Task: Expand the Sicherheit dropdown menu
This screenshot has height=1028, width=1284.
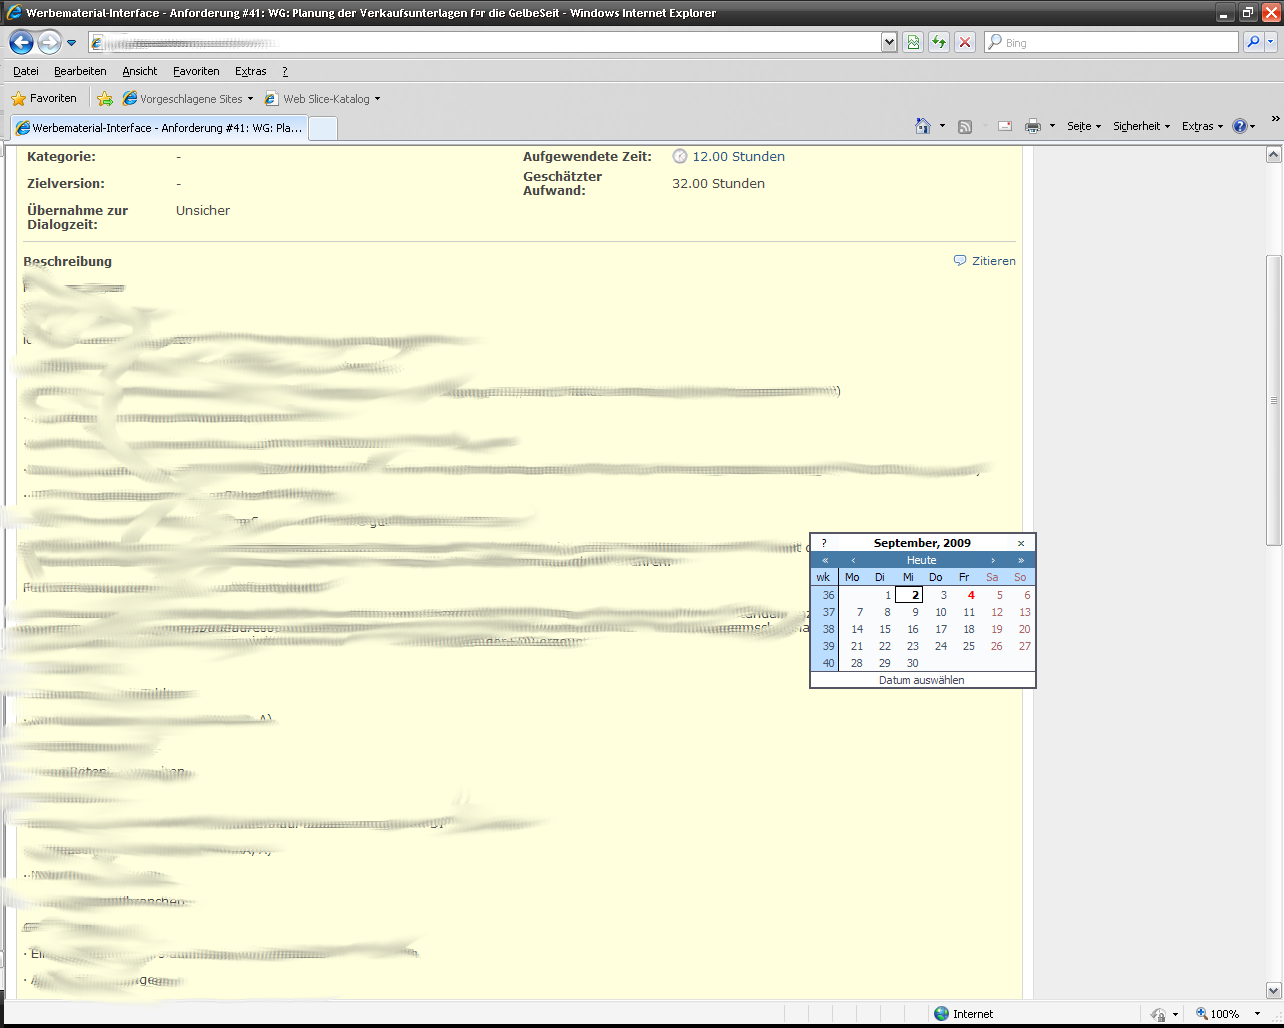Action: pos(1141,126)
